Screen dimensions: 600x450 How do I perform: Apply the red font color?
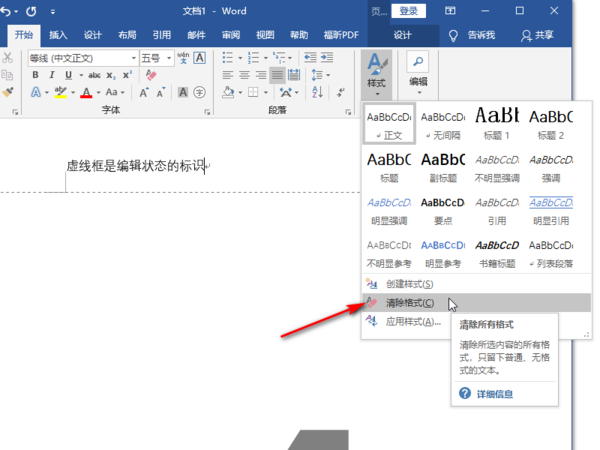point(86,92)
